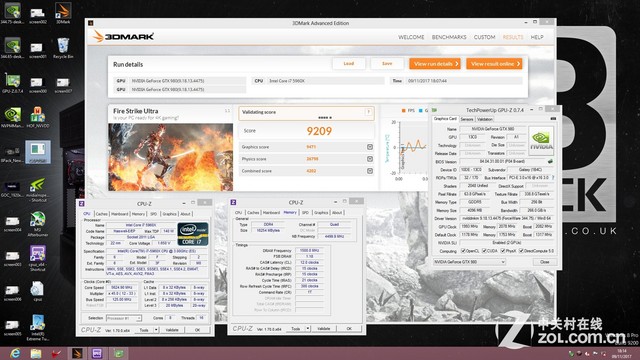Open Mainboard tab in CPU-Z CPU window
This screenshot has height=360, width=640.
[x=120, y=214]
